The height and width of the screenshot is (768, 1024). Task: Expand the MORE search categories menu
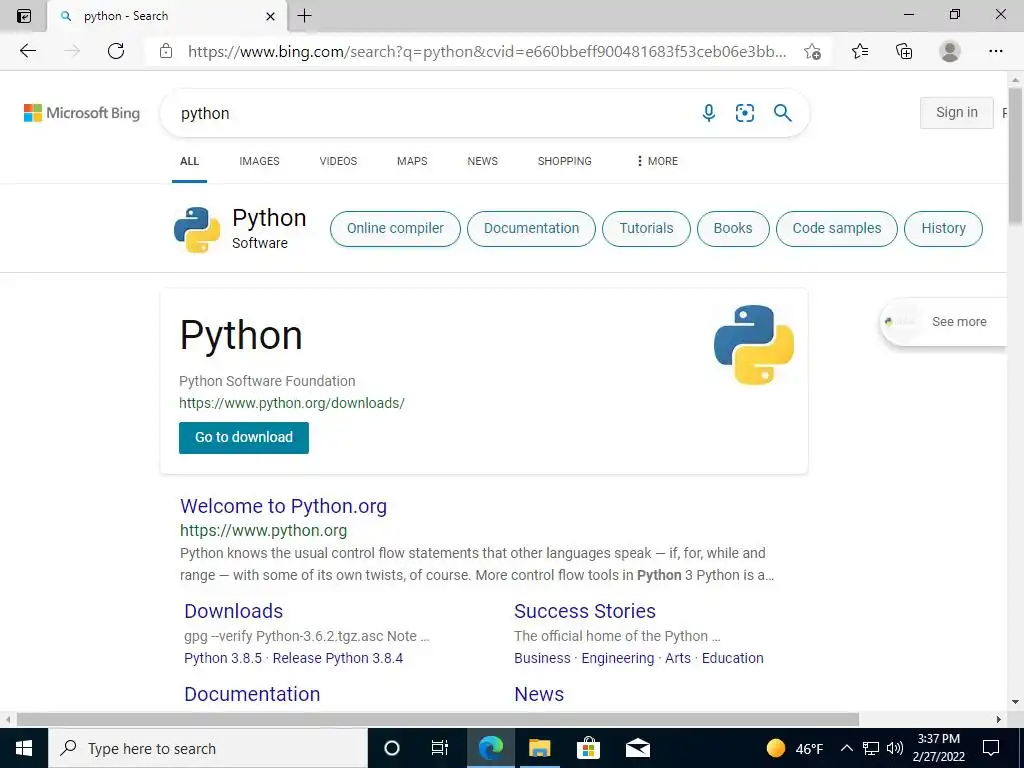point(657,161)
